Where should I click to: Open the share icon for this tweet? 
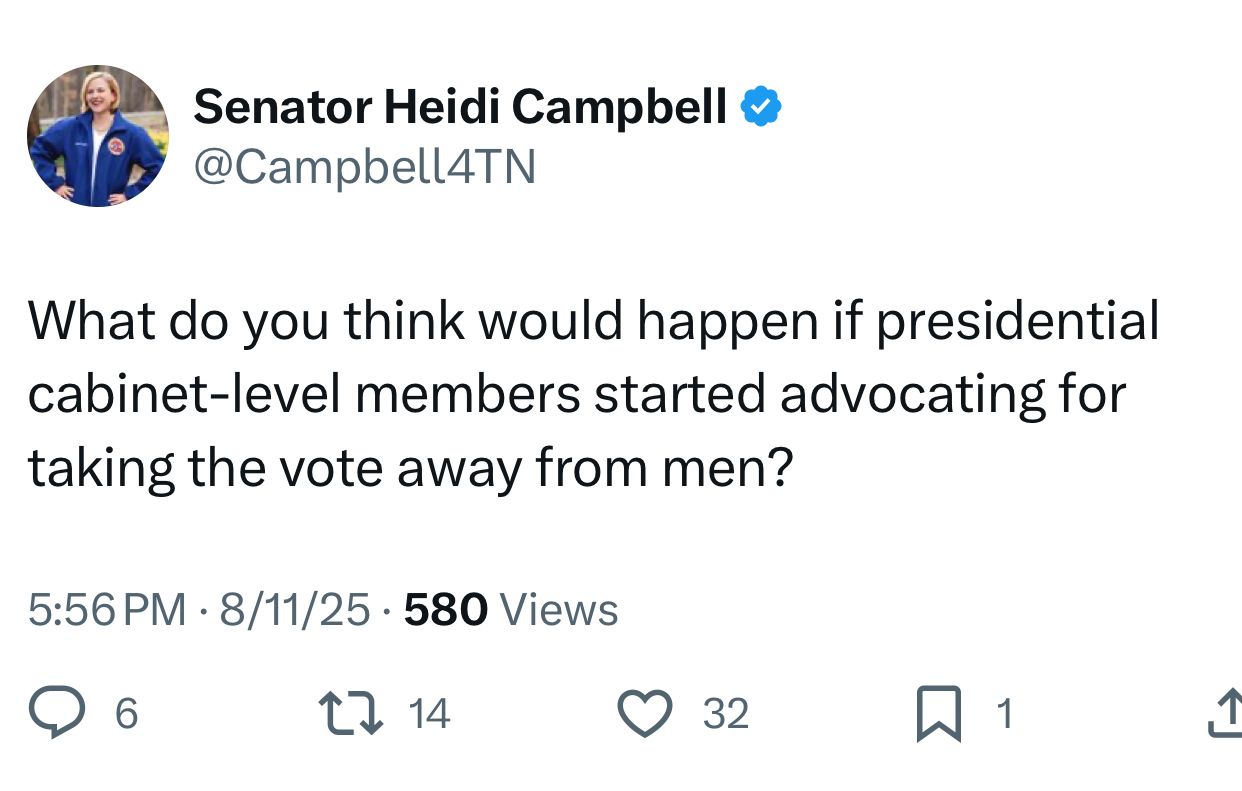point(1226,713)
